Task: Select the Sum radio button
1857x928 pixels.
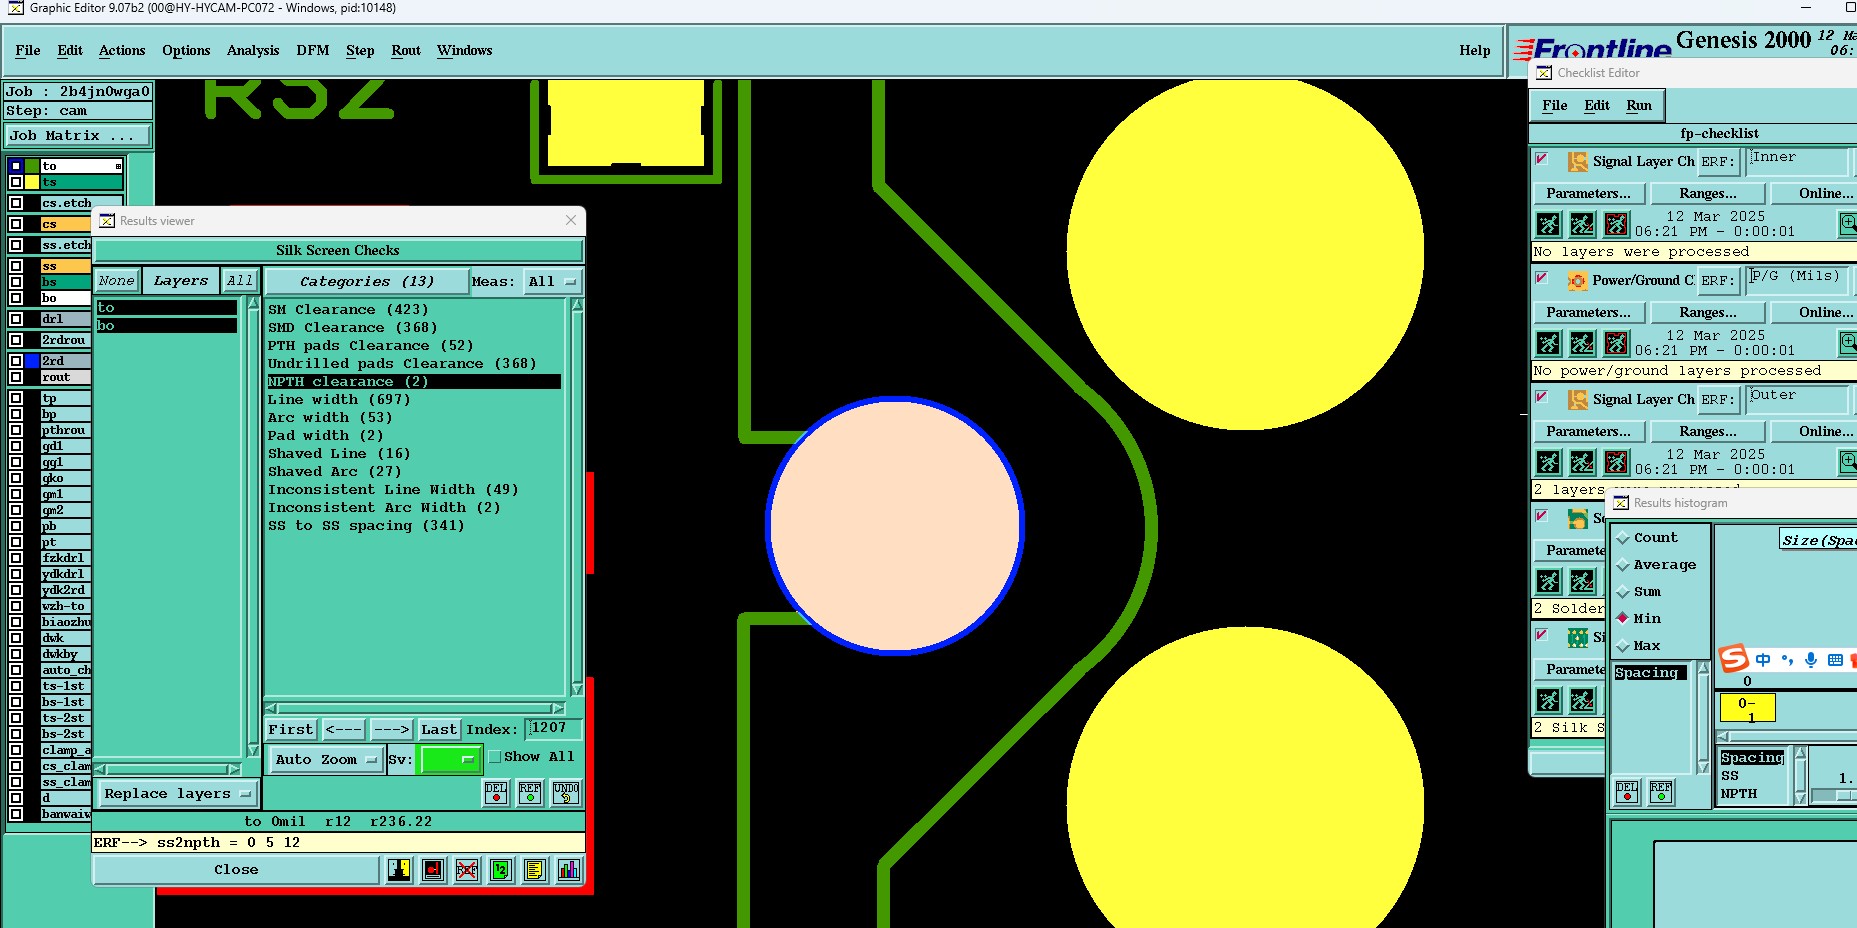Action: 1623,592
